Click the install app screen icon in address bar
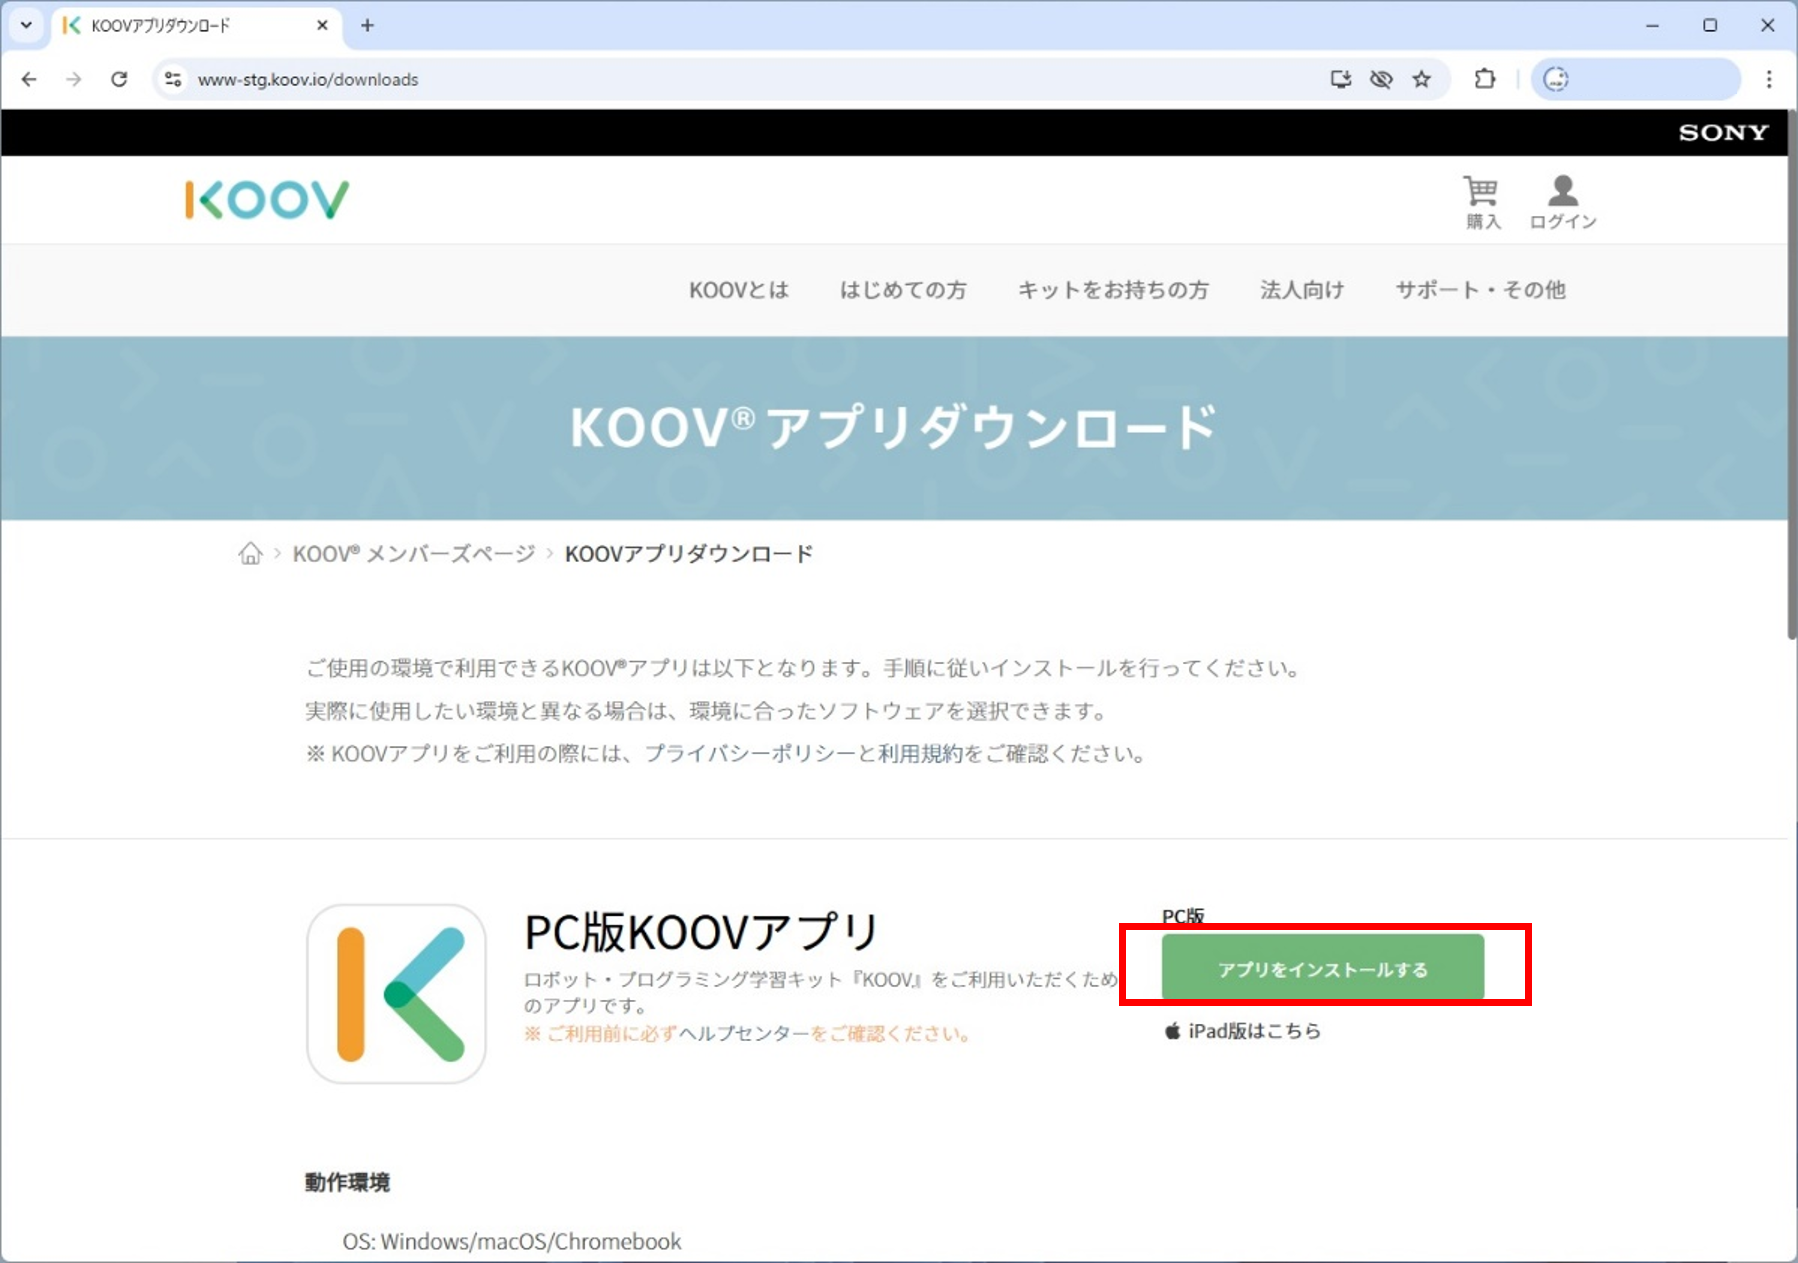The image size is (1798, 1263). [1340, 80]
